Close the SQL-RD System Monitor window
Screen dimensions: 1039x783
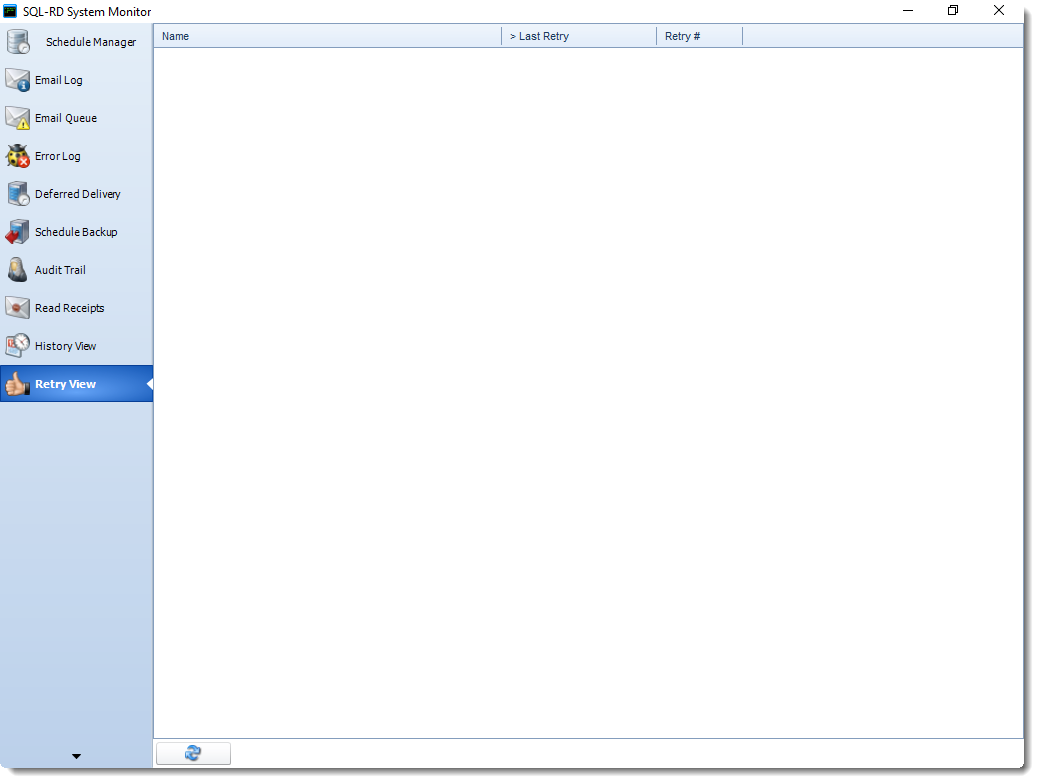[999, 11]
